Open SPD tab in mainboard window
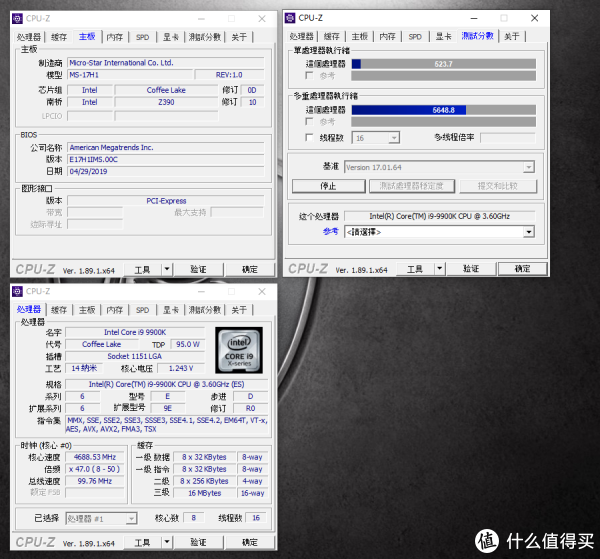The image size is (600, 559). pos(142,37)
